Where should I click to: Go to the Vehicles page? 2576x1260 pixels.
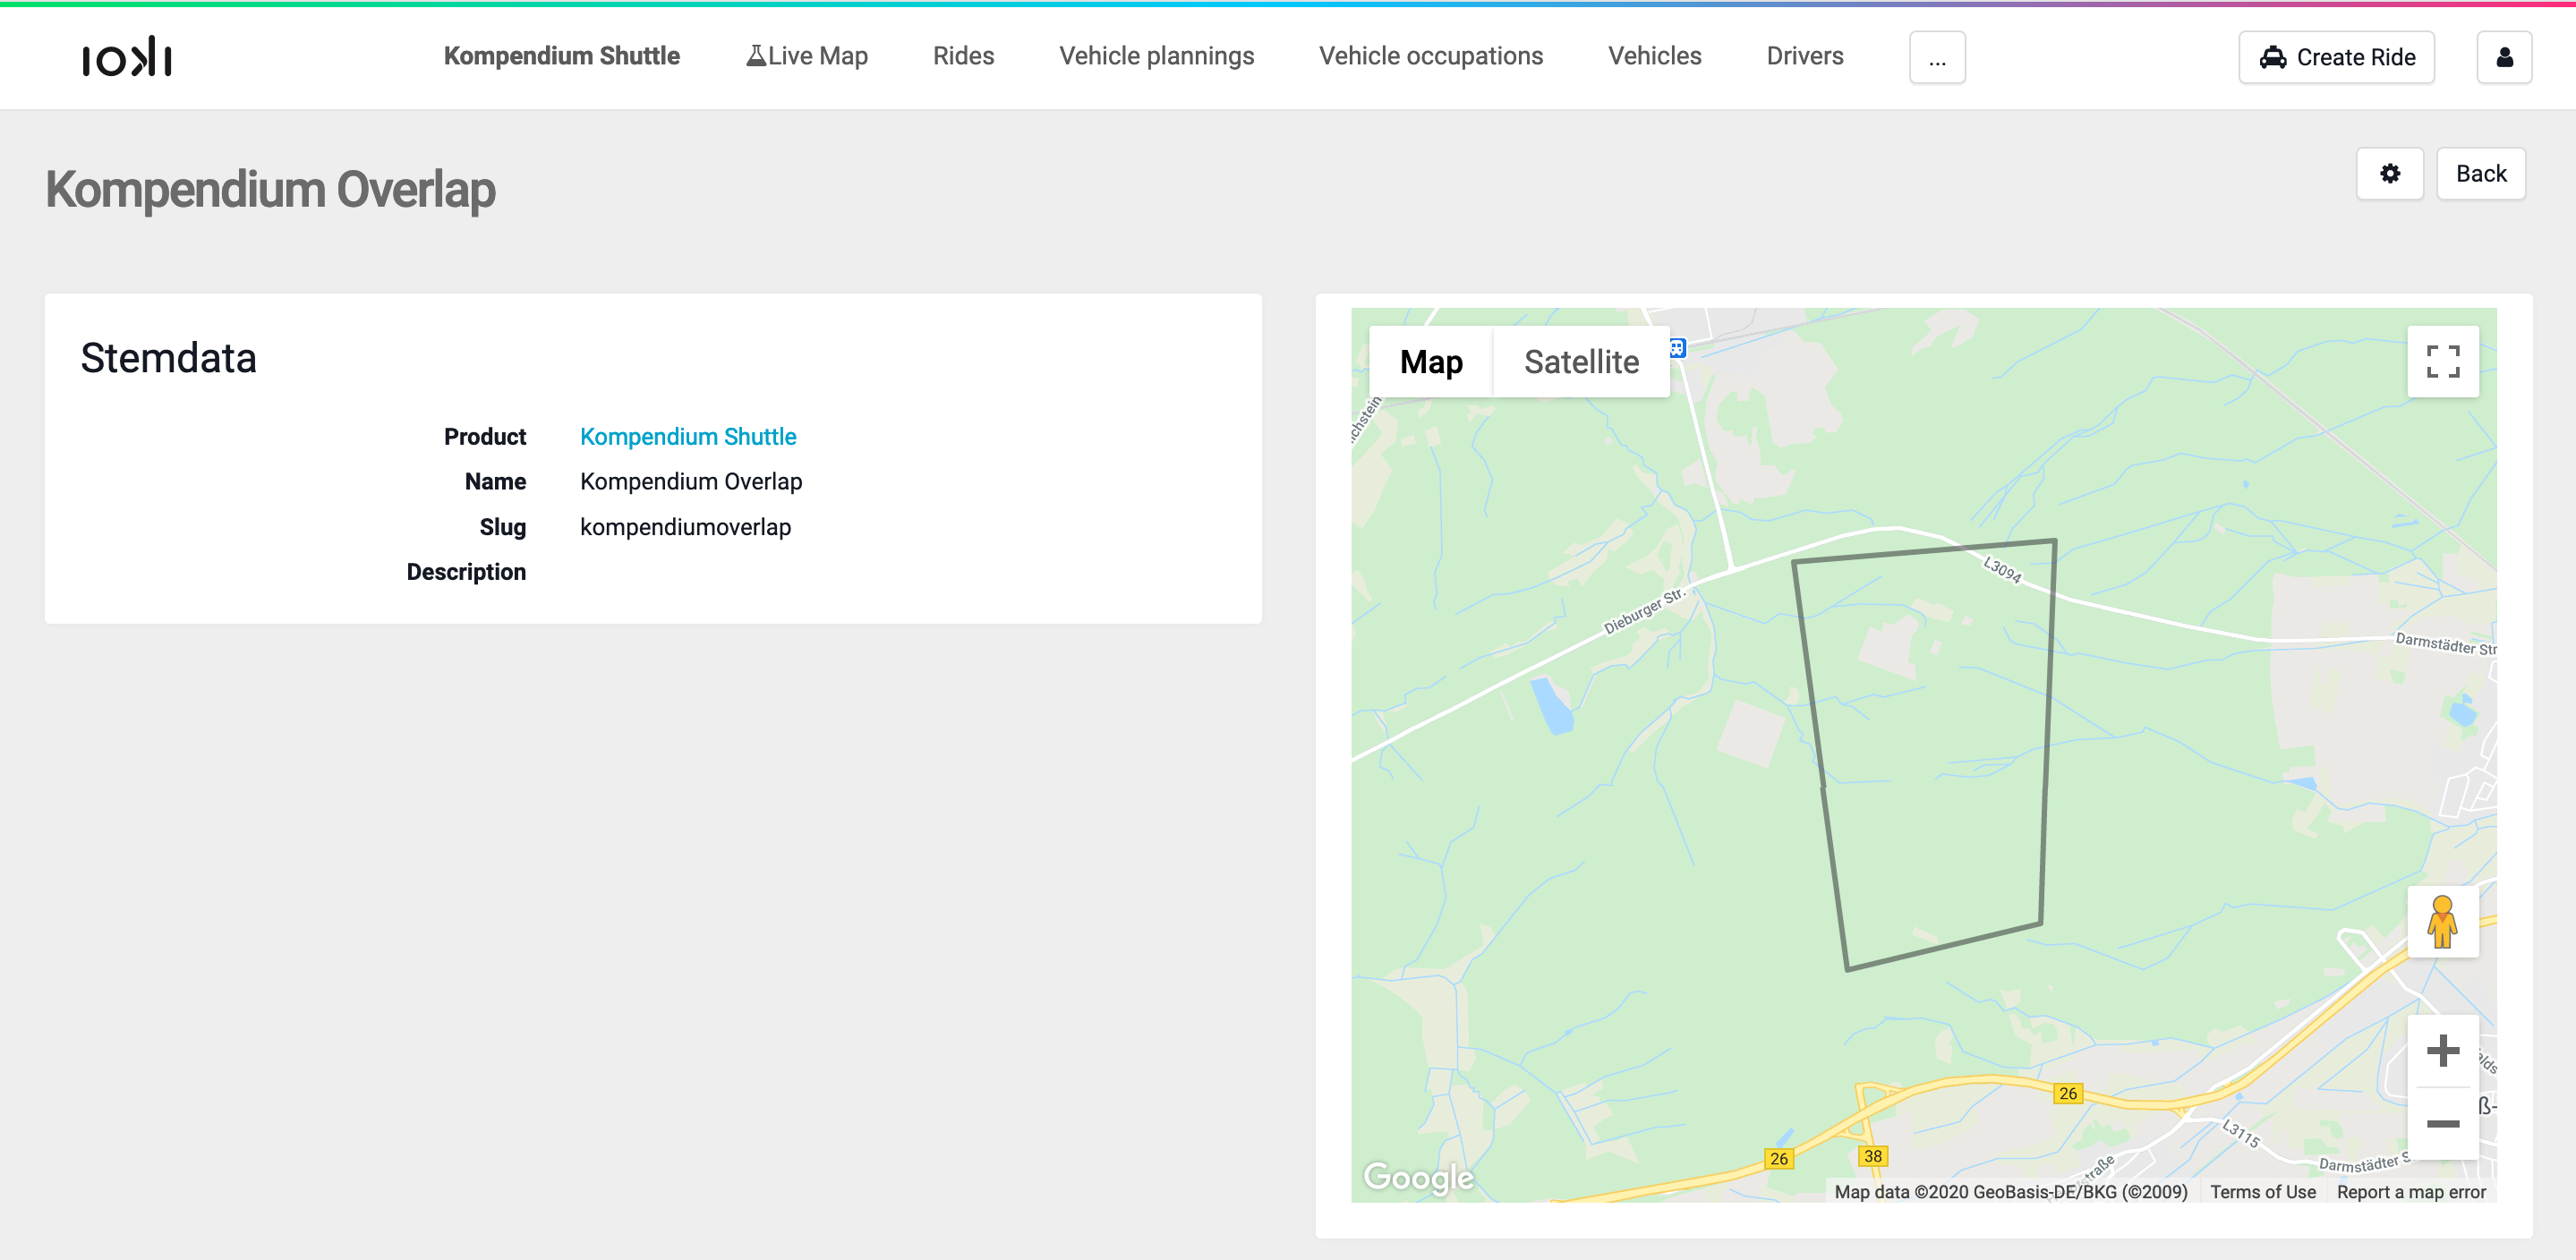1654,56
